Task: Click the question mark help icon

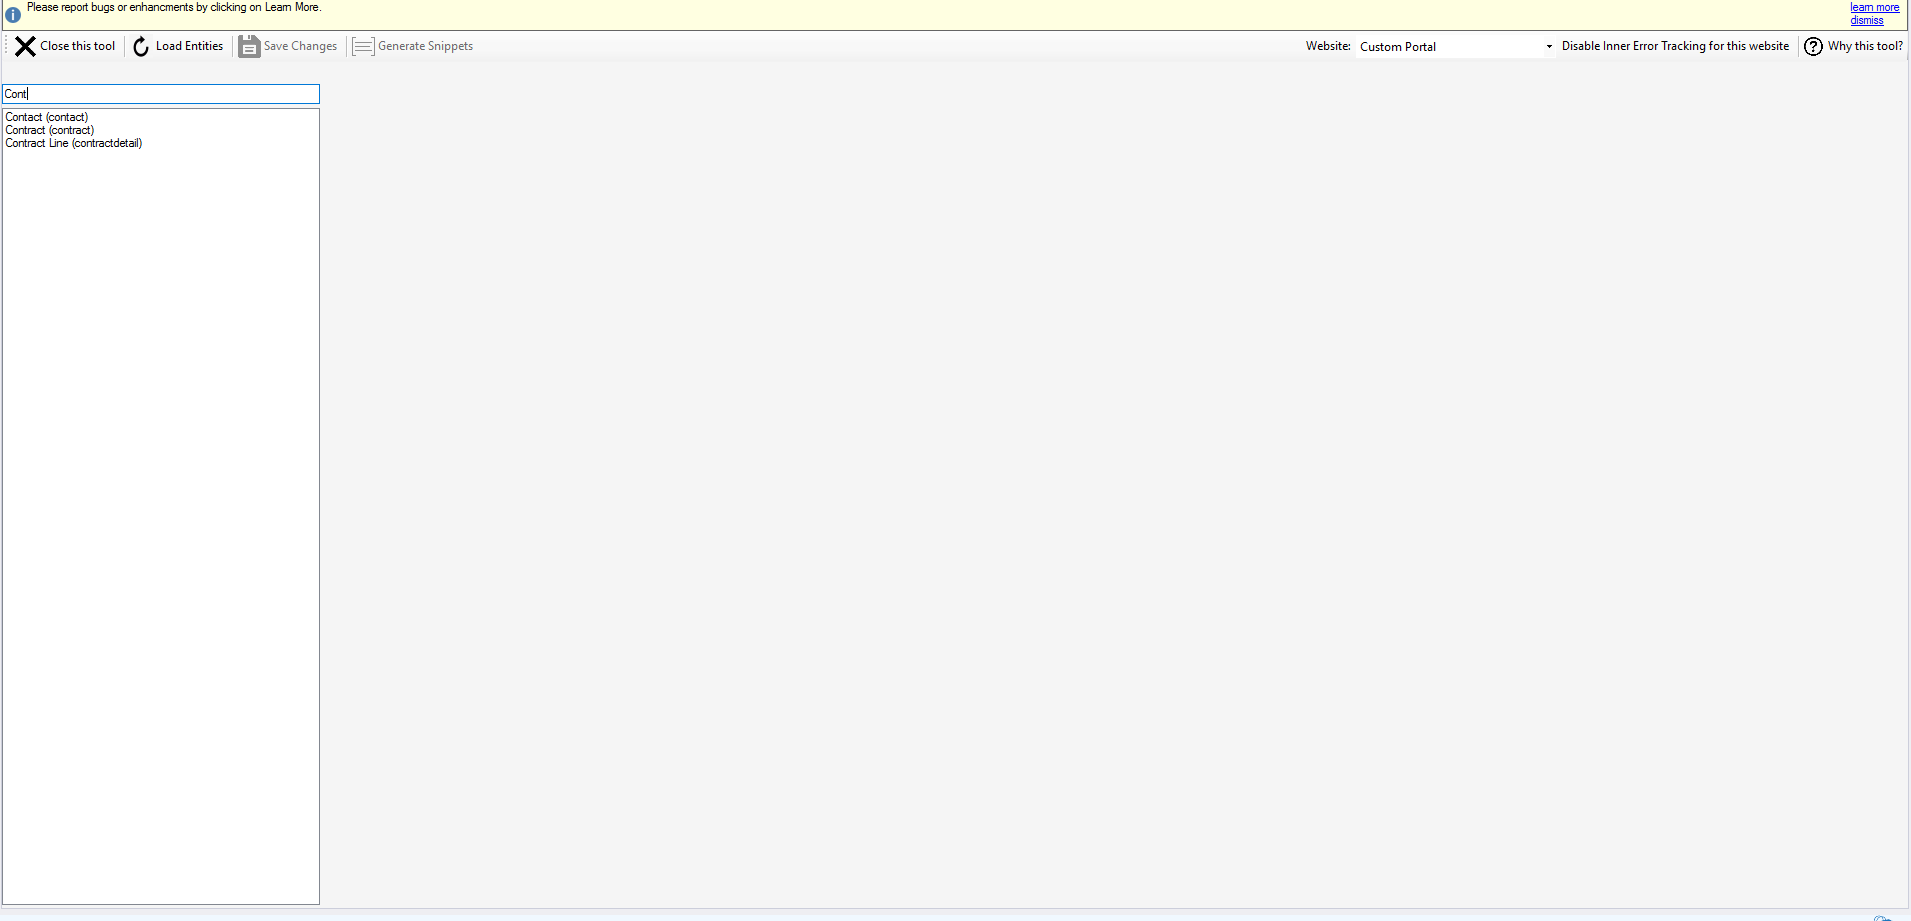Action: click(1813, 47)
